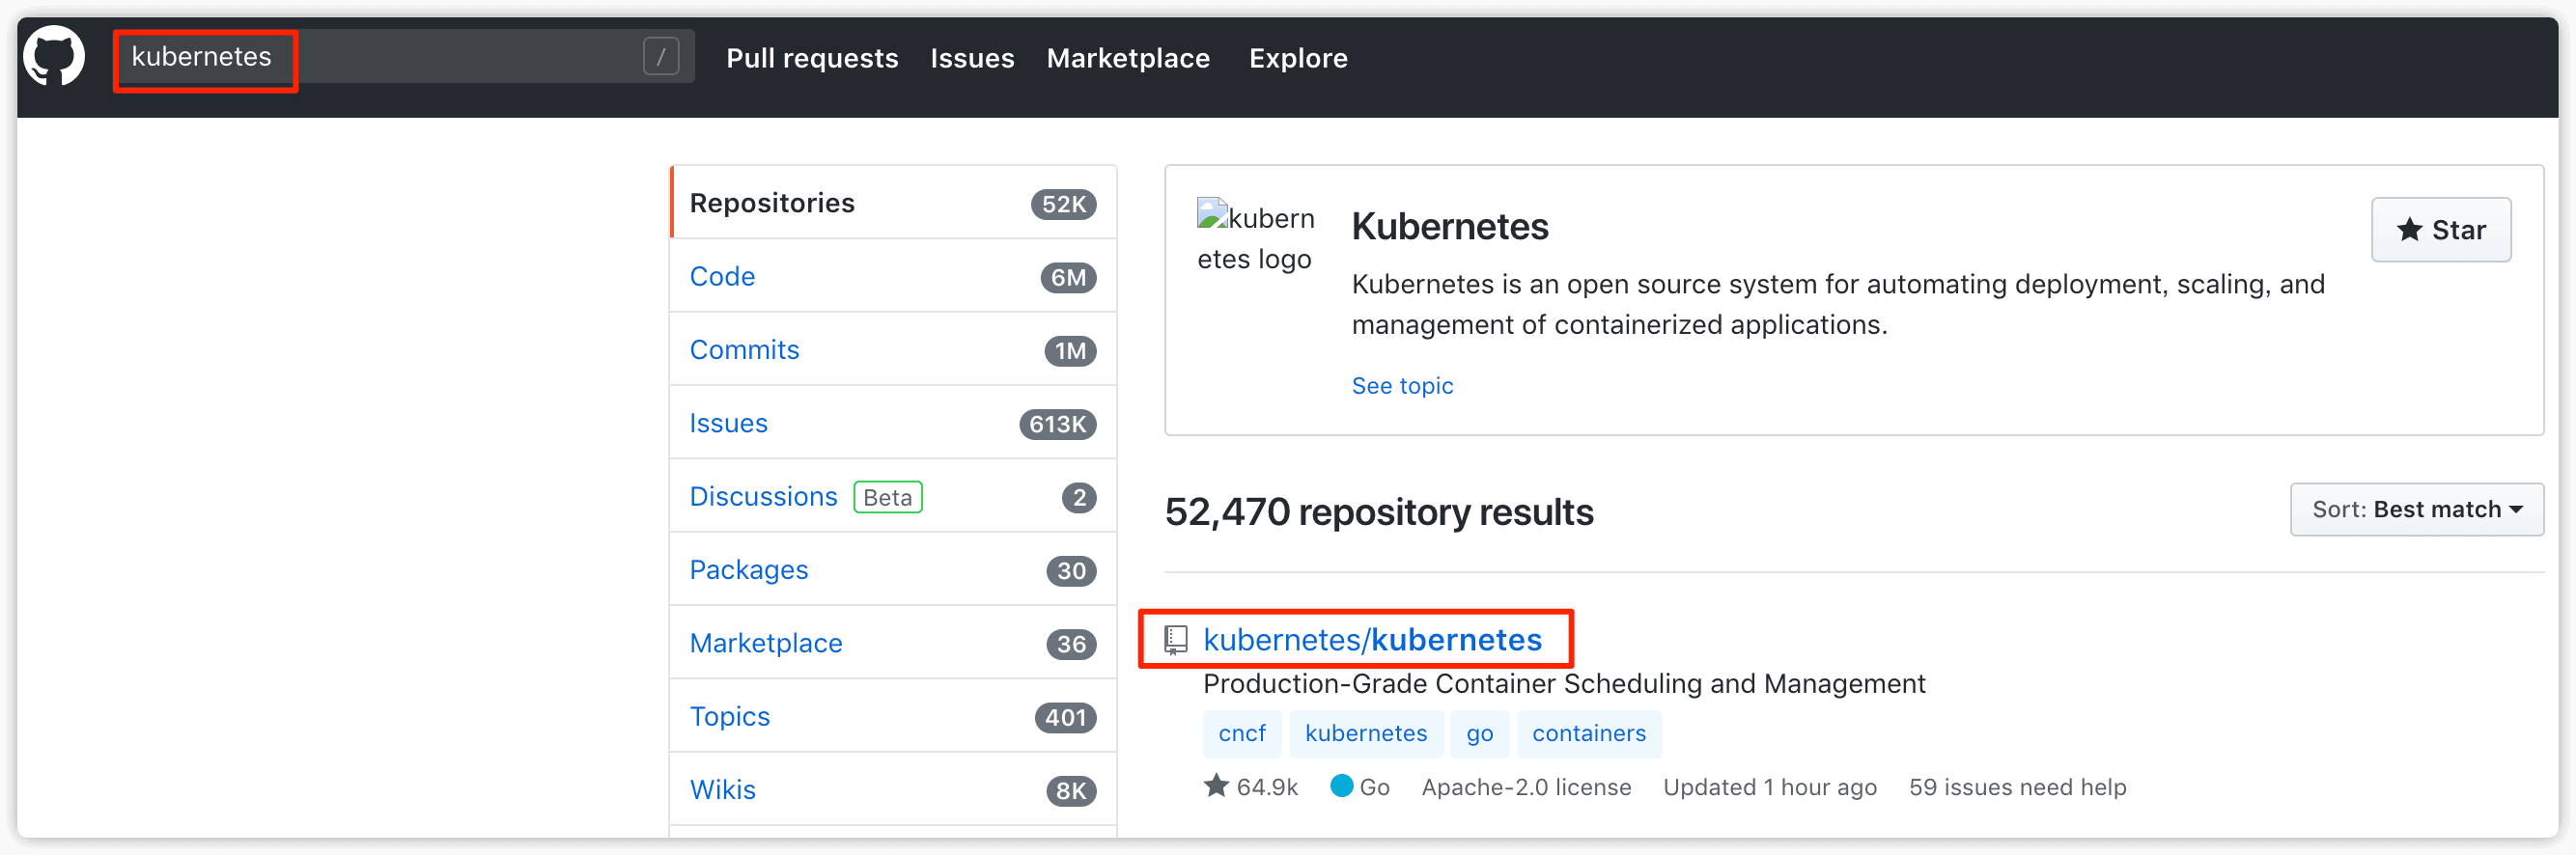2576x855 pixels.
Task: Select the cncf topic tag
Action: pyautogui.click(x=1241, y=733)
